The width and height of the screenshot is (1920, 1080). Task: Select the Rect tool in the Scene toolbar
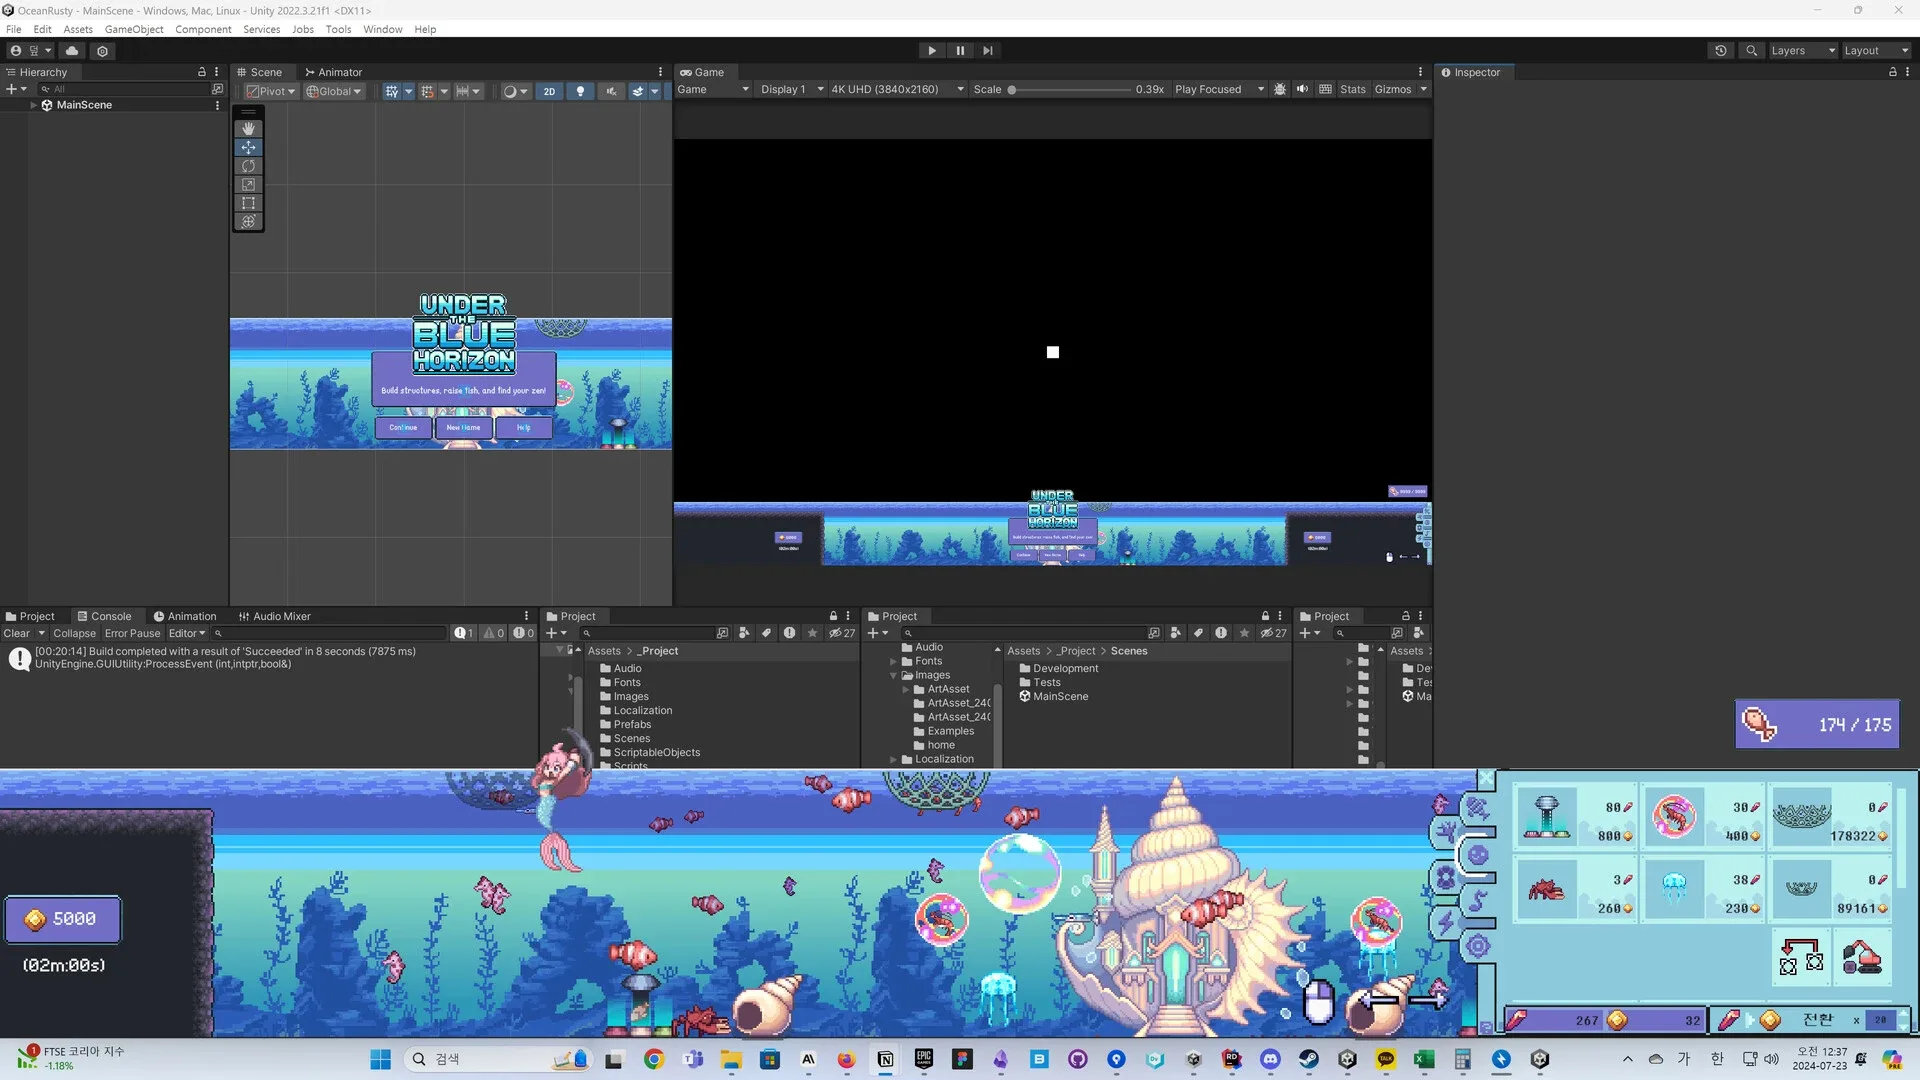pos(248,203)
